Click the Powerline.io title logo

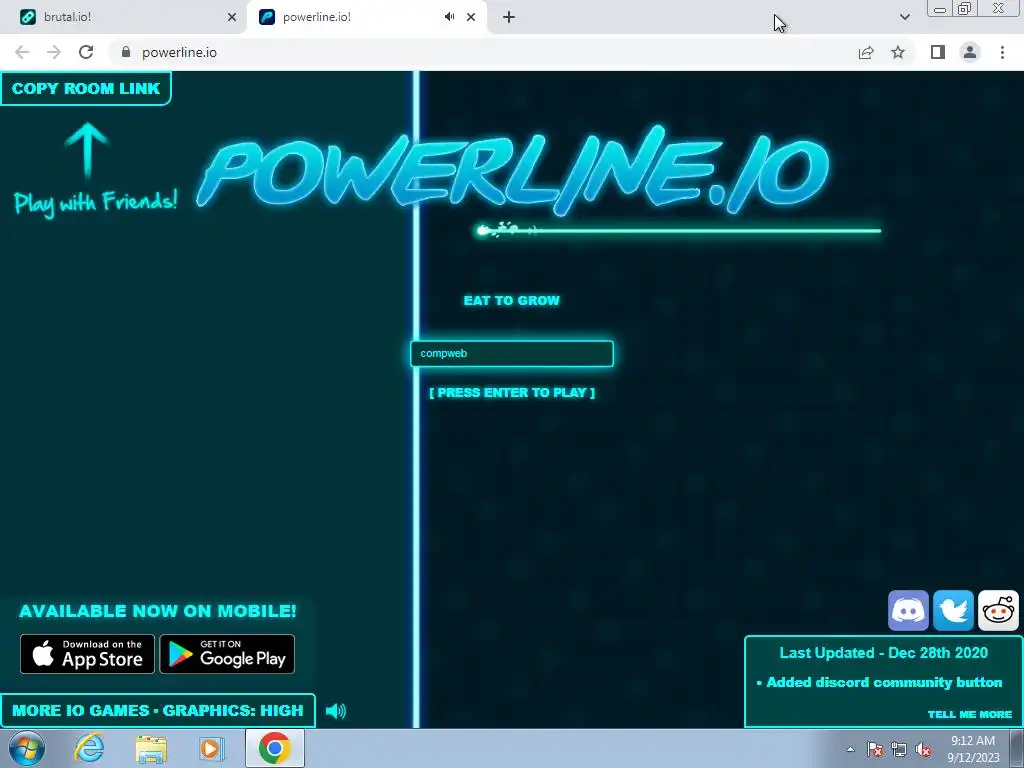tap(513, 170)
